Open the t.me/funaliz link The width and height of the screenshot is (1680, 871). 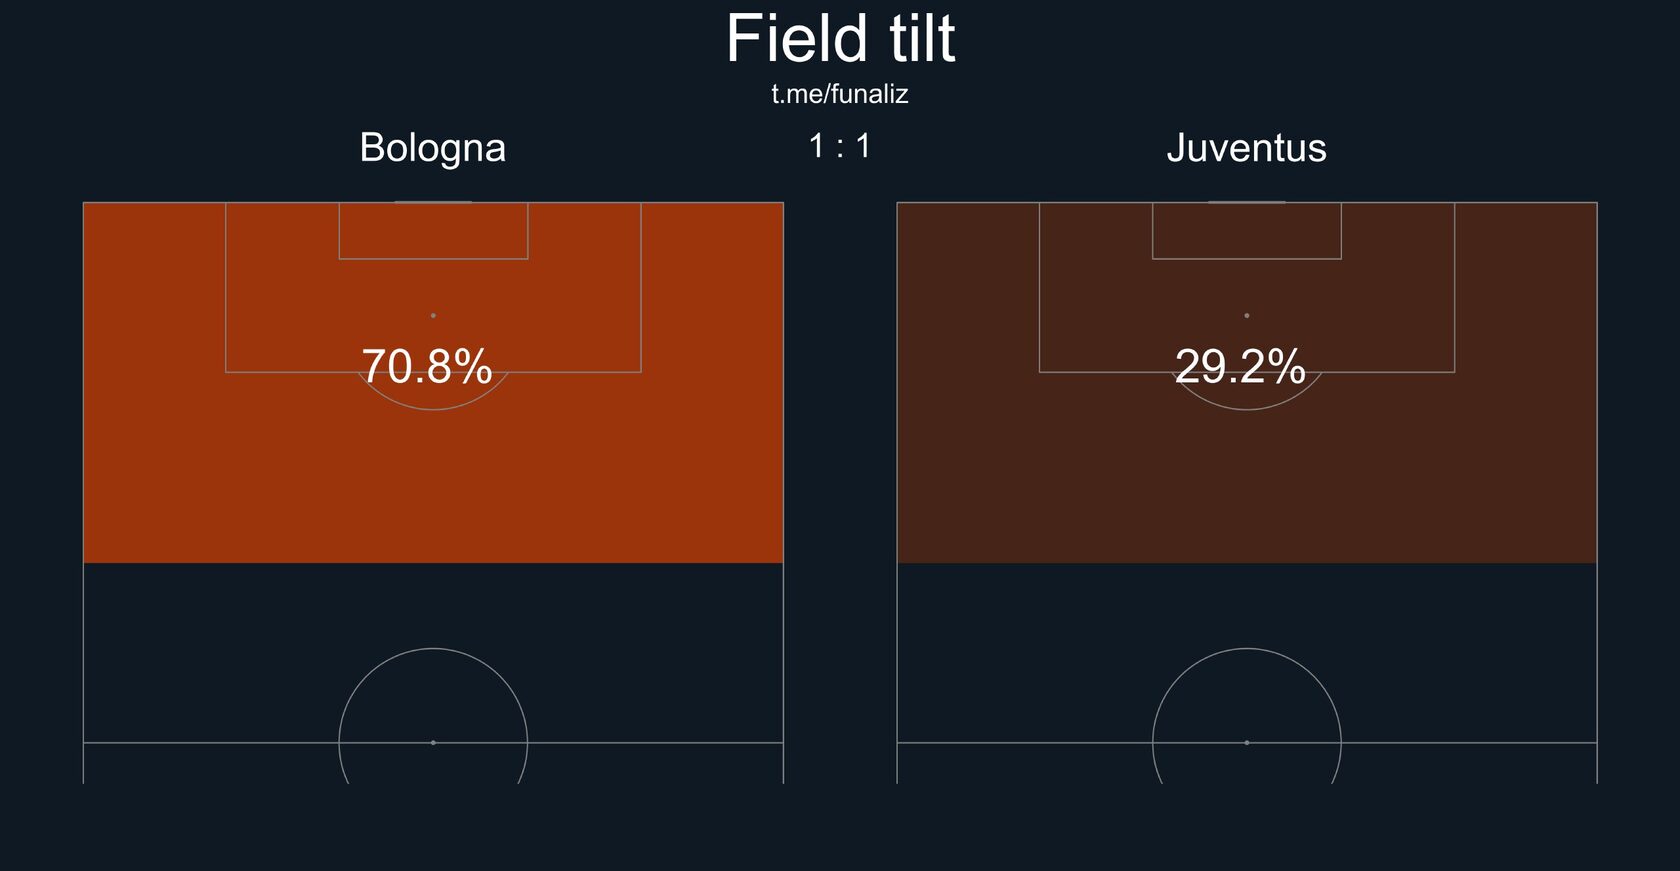[840, 94]
